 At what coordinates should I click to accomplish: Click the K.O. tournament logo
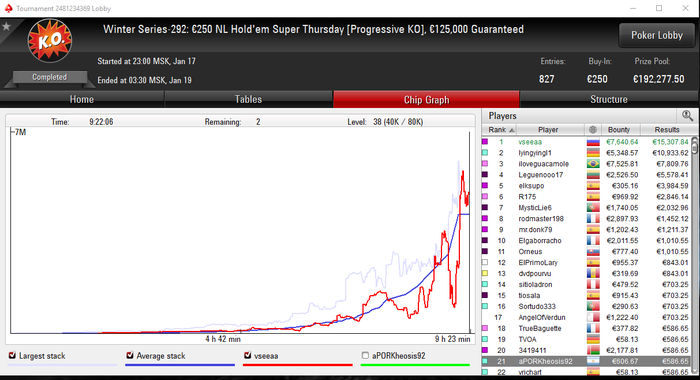pyautogui.click(x=50, y=41)
